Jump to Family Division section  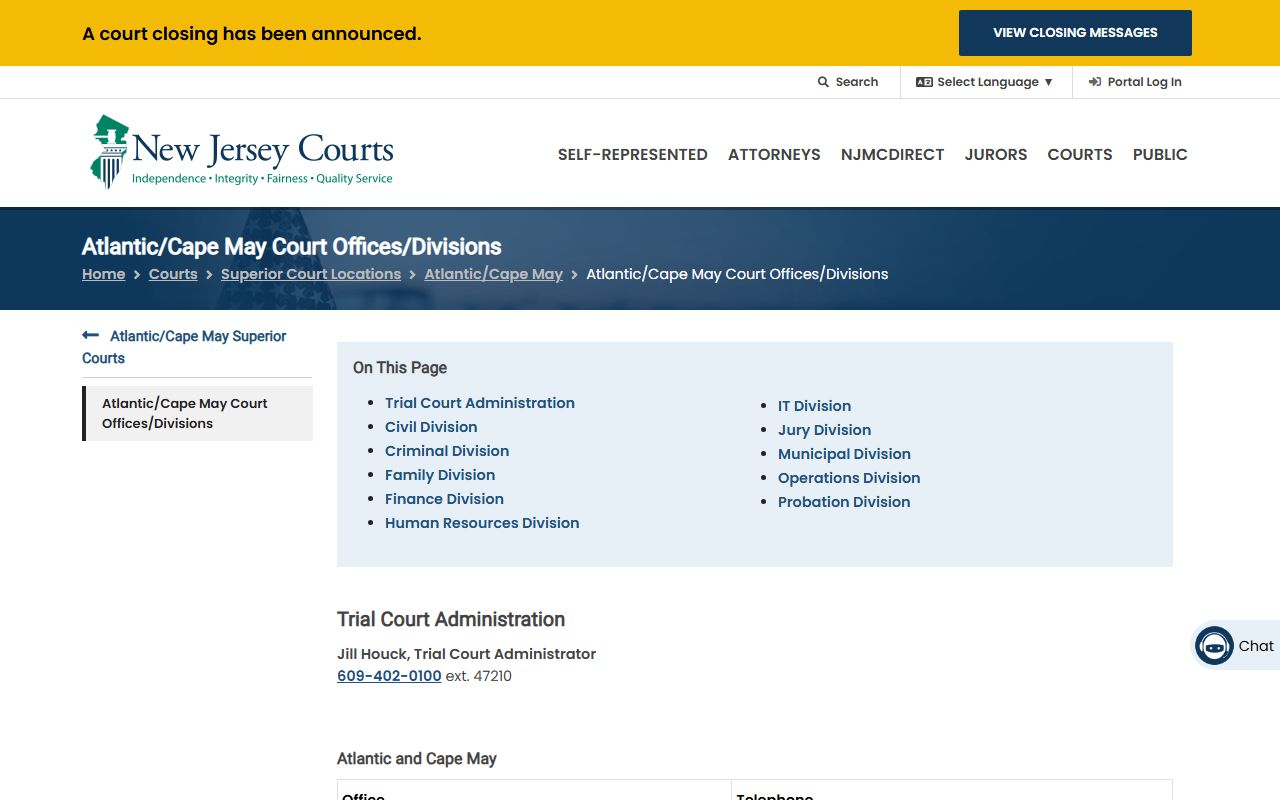tap(440, 475)
